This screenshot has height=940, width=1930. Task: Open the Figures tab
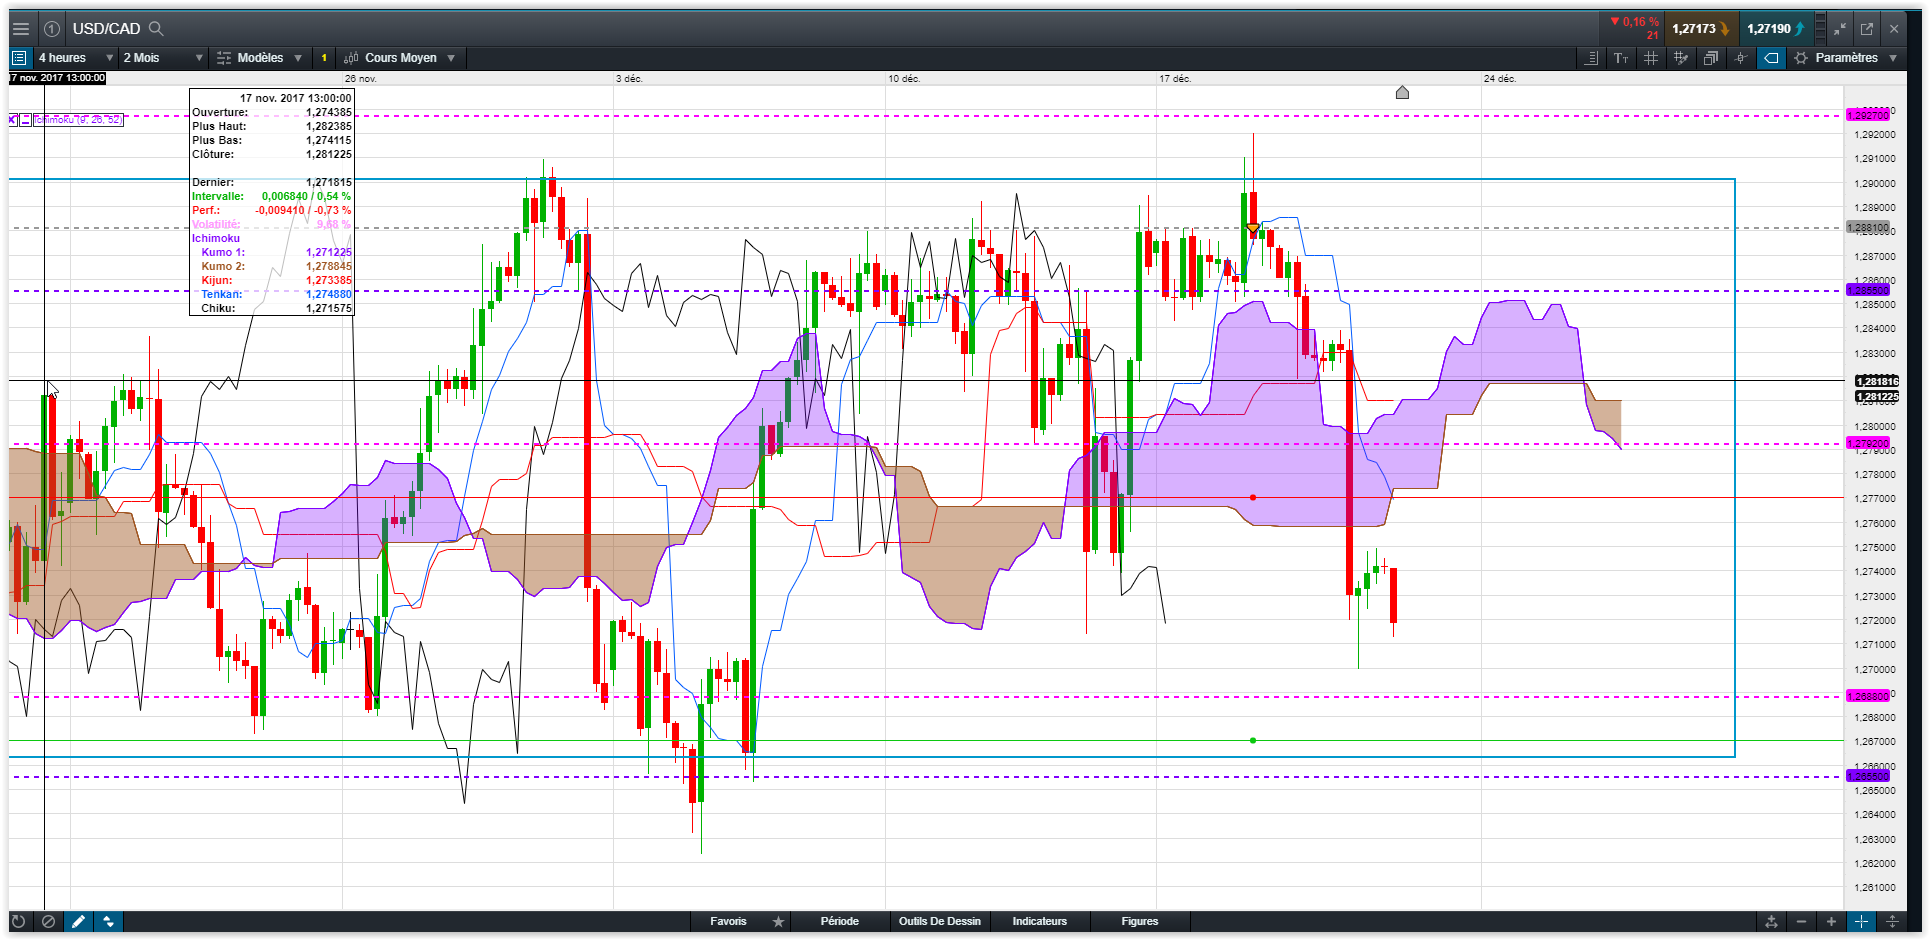1139,921
